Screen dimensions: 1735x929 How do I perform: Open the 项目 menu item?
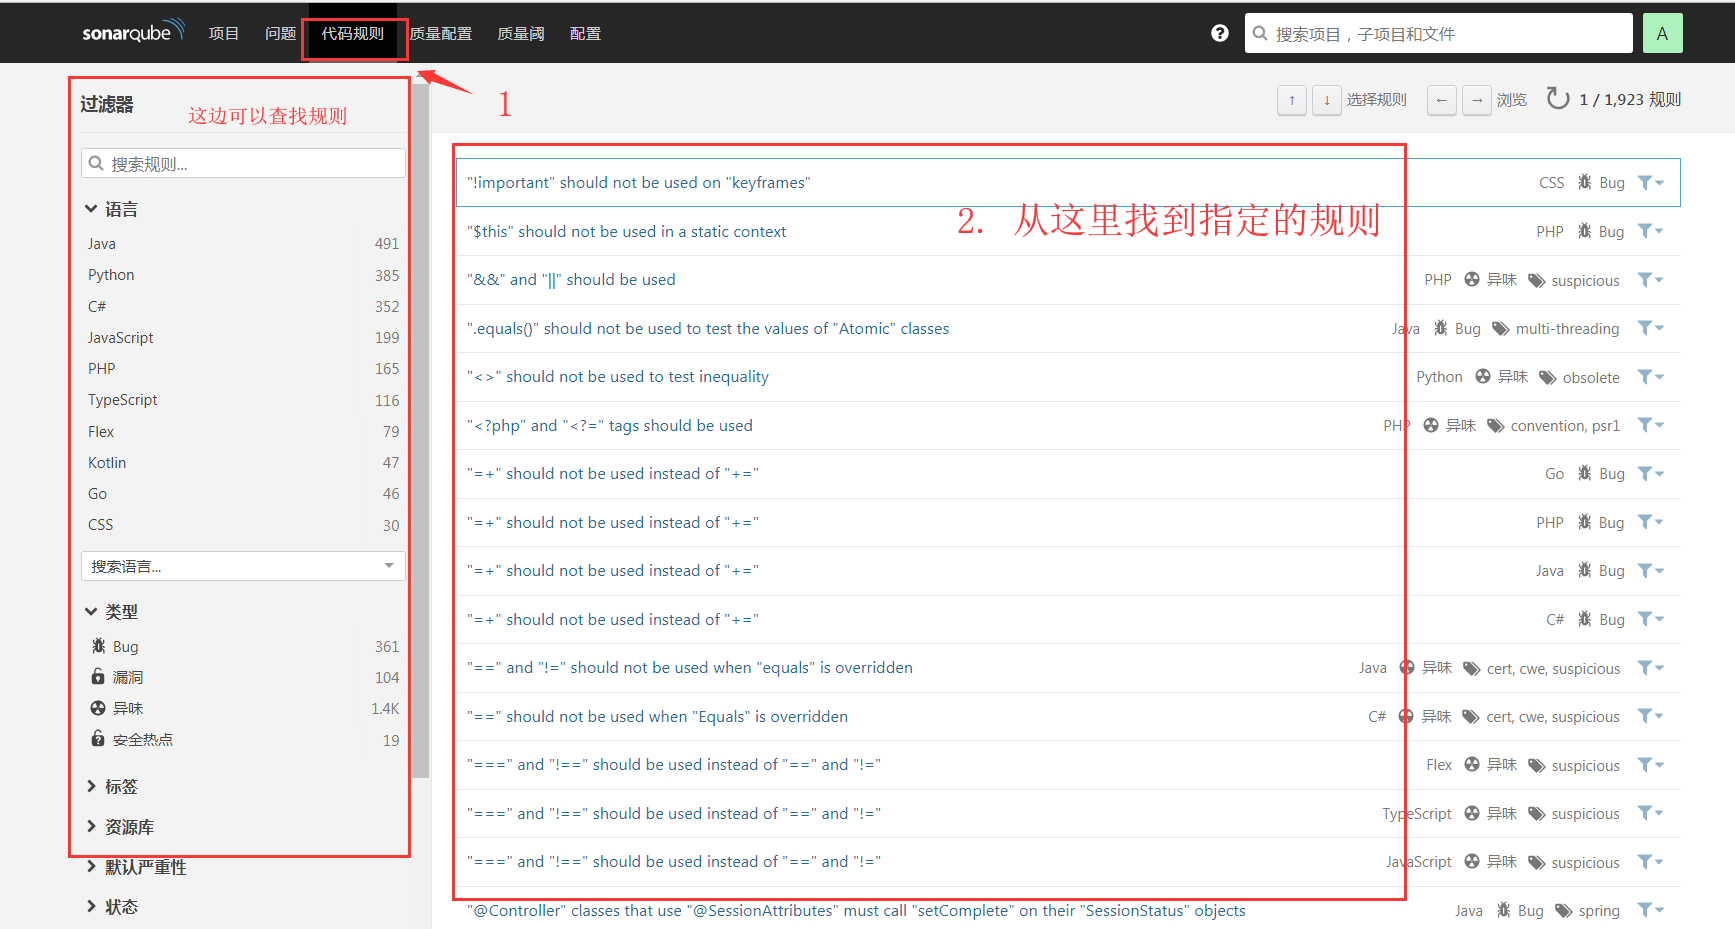(223, 32)
